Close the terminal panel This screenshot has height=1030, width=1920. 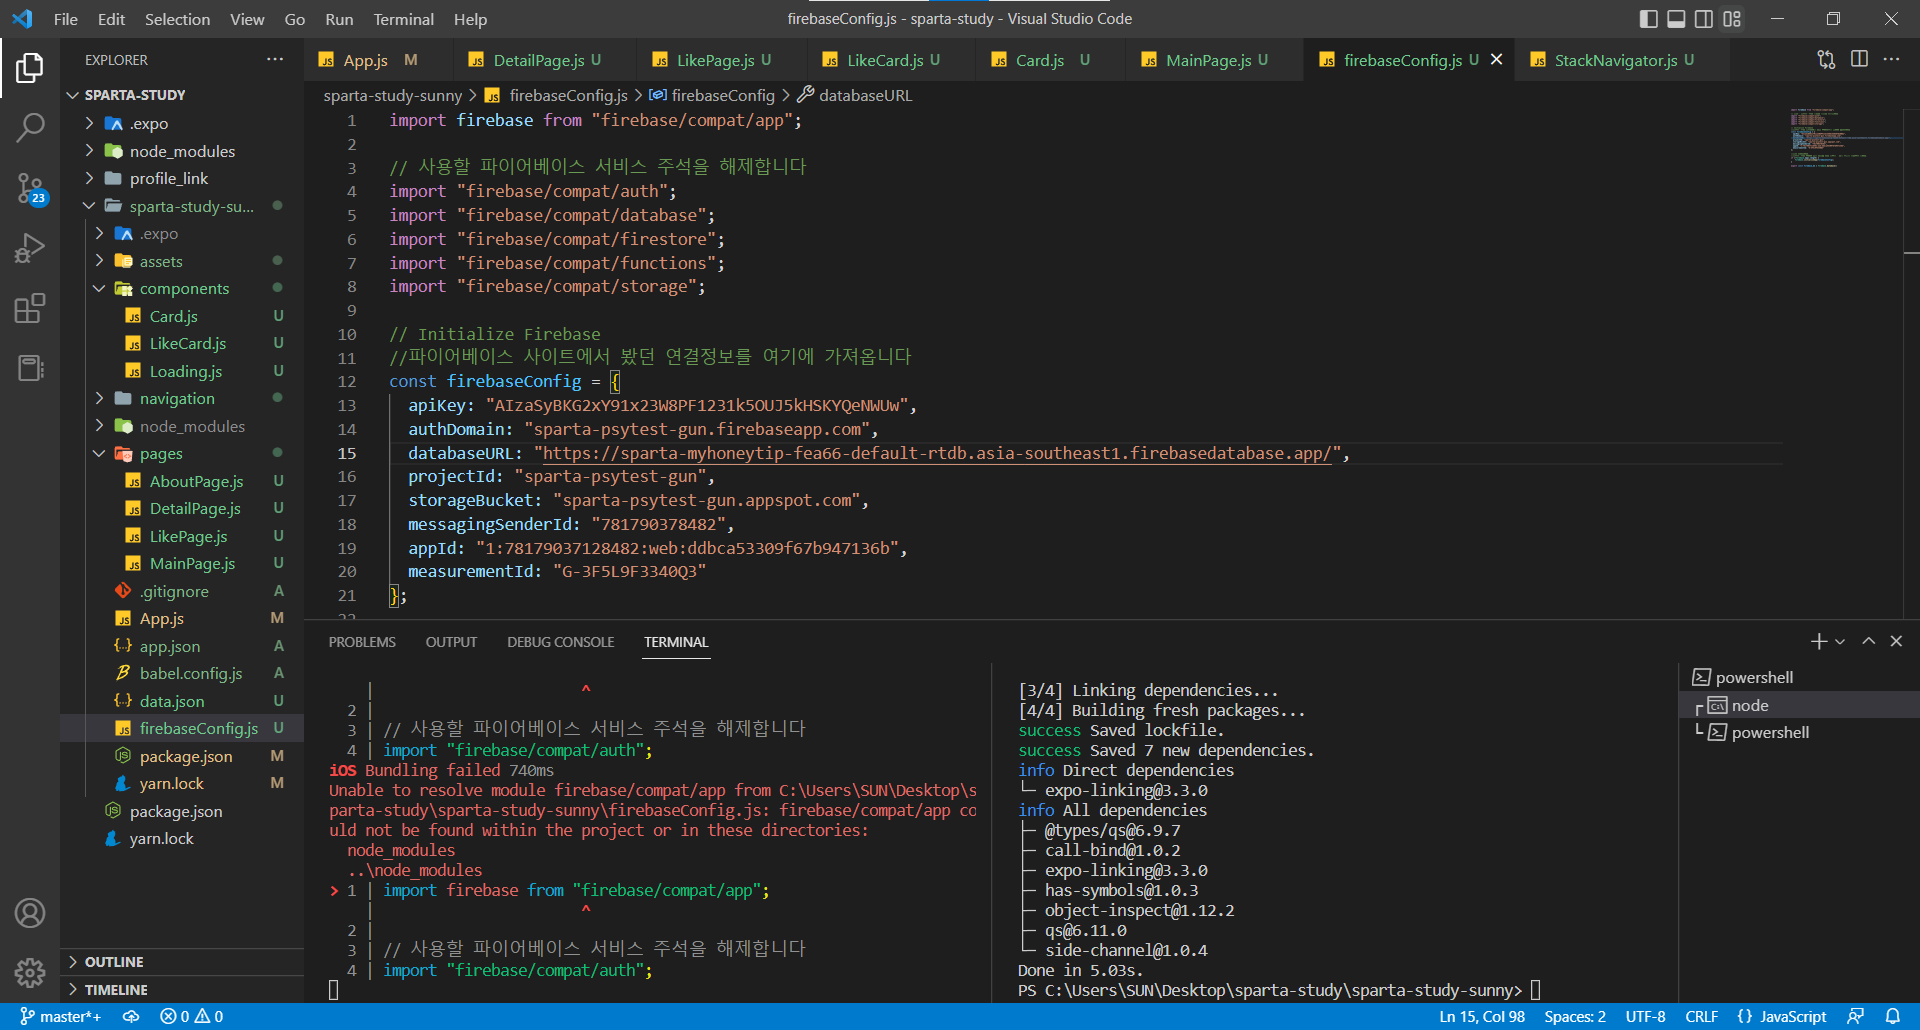tap(1896, 641)
